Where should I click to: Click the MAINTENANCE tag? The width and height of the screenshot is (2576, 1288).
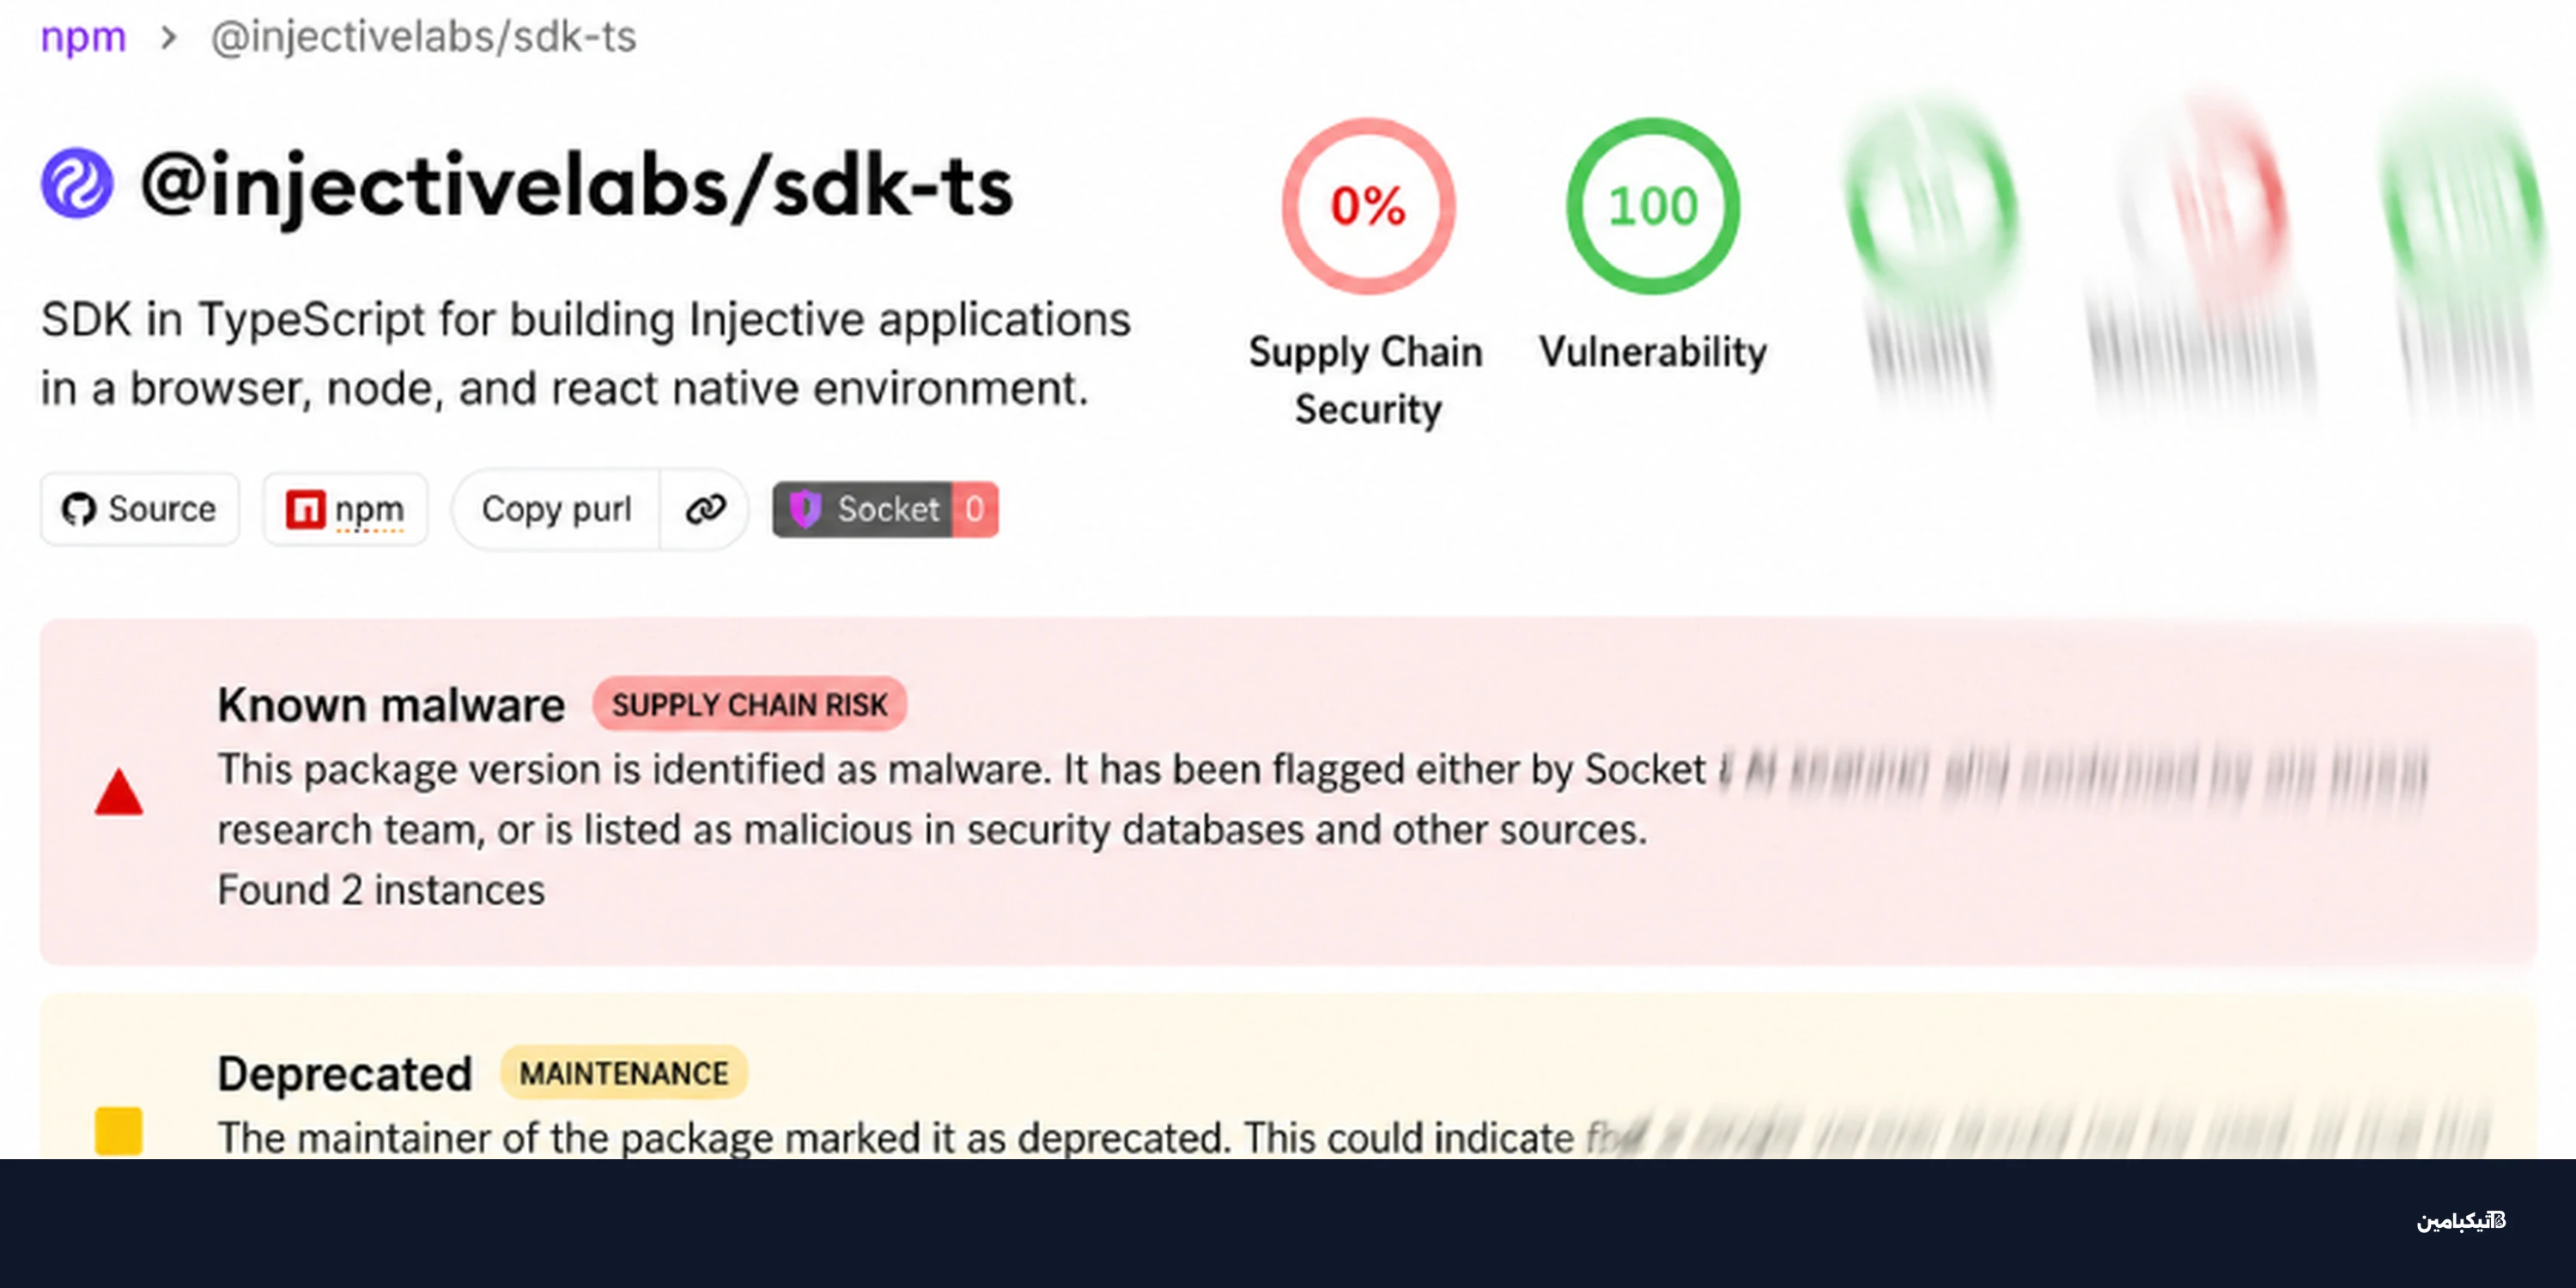pos(624,1074)
